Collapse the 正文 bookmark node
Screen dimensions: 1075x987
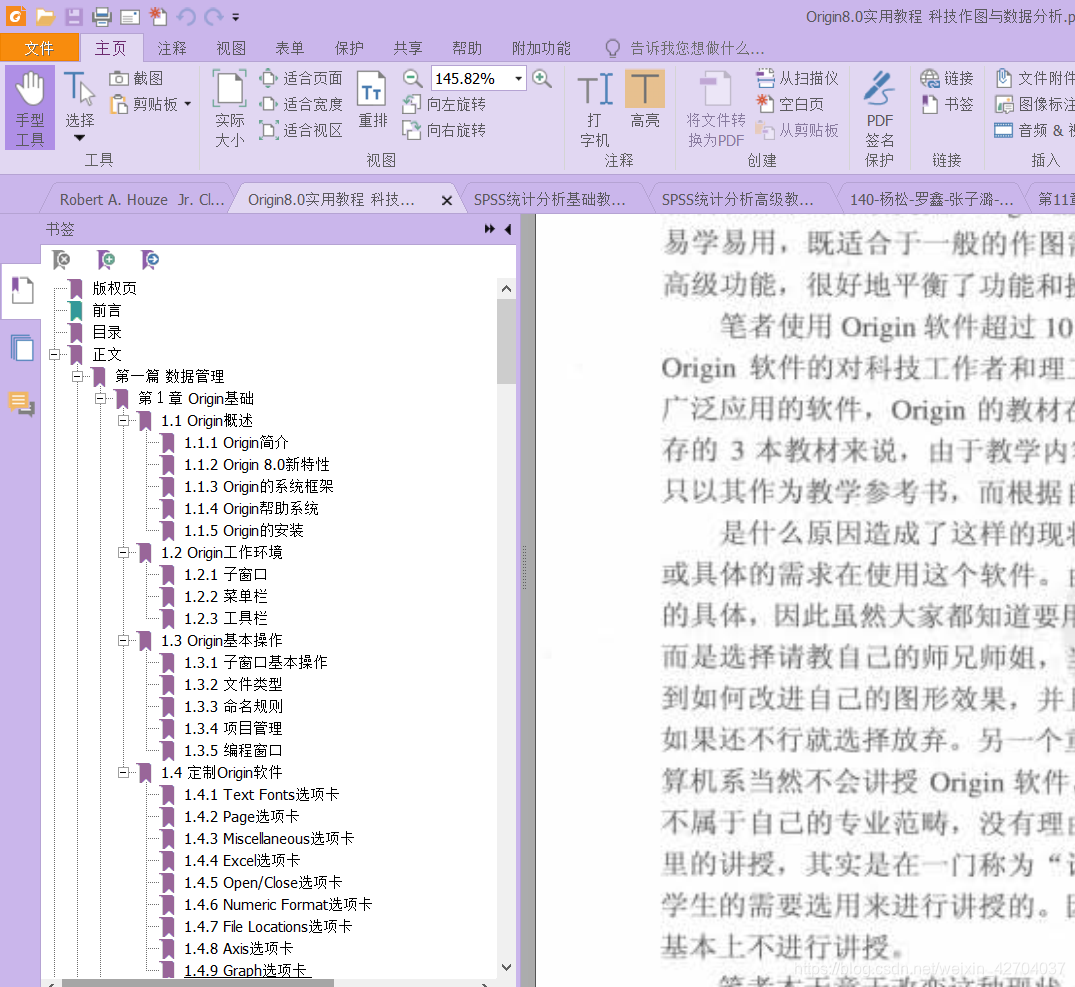[x=54, y=354]
